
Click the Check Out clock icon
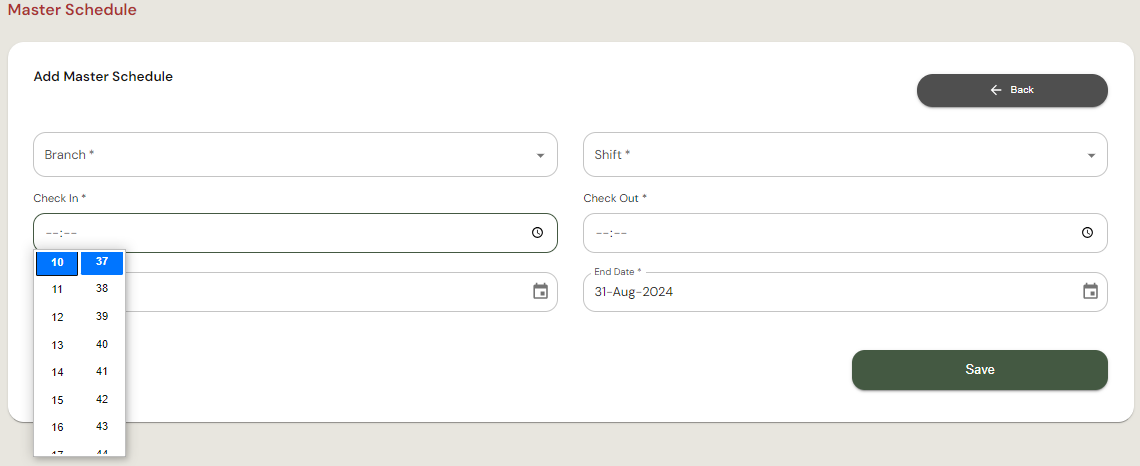[1087, 233]
